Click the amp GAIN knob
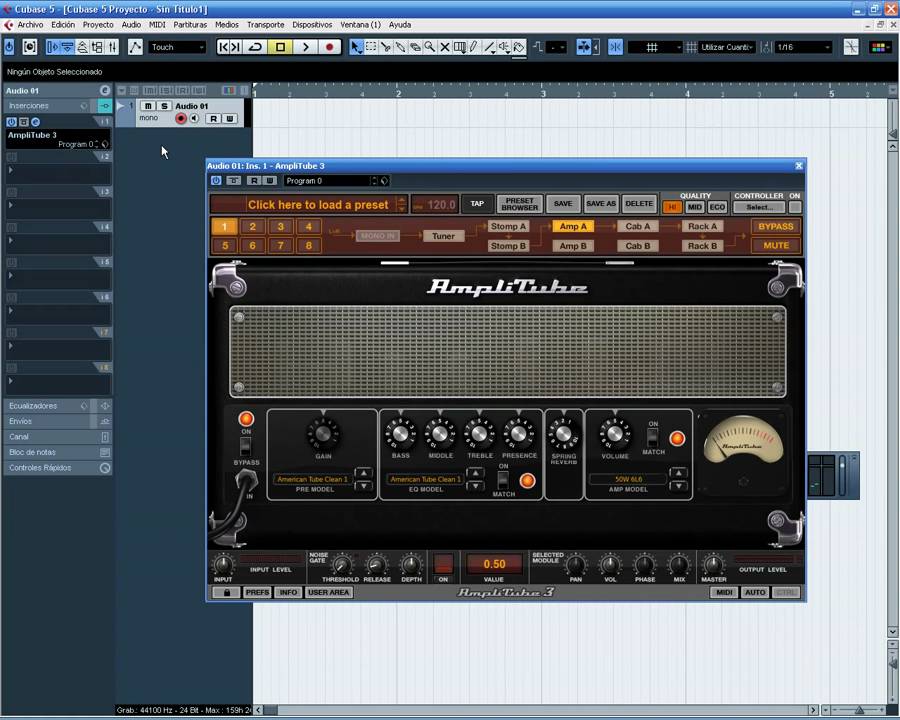Image resolution: width=900 pixels, height=720 pixels. 323,434
